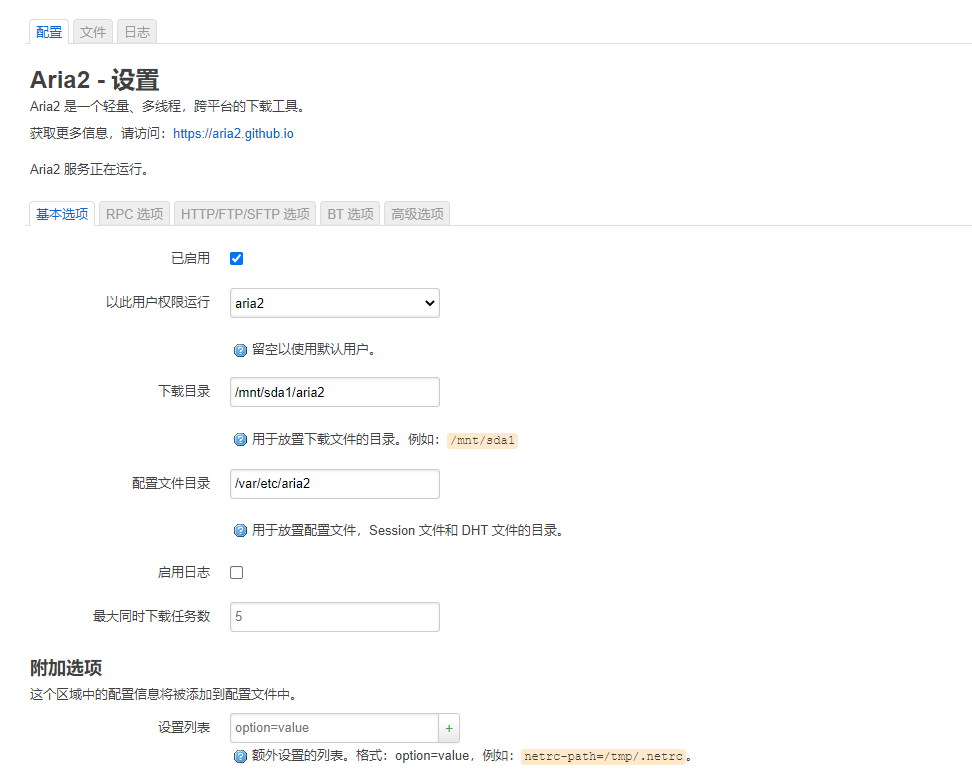Visit the https://aria2.github.io link
Image resolution: width=972 pixels, height=783 pixels.
(233, 133)
